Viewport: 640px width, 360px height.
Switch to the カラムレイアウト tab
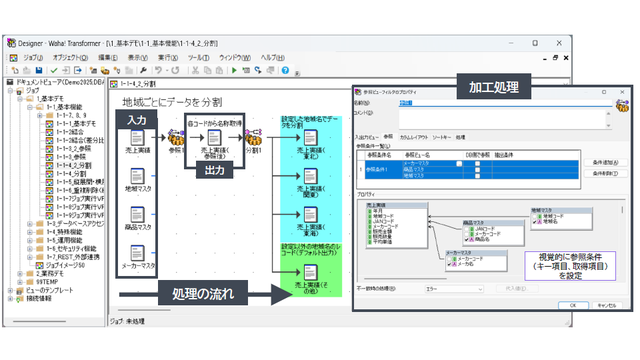point(413,137)
